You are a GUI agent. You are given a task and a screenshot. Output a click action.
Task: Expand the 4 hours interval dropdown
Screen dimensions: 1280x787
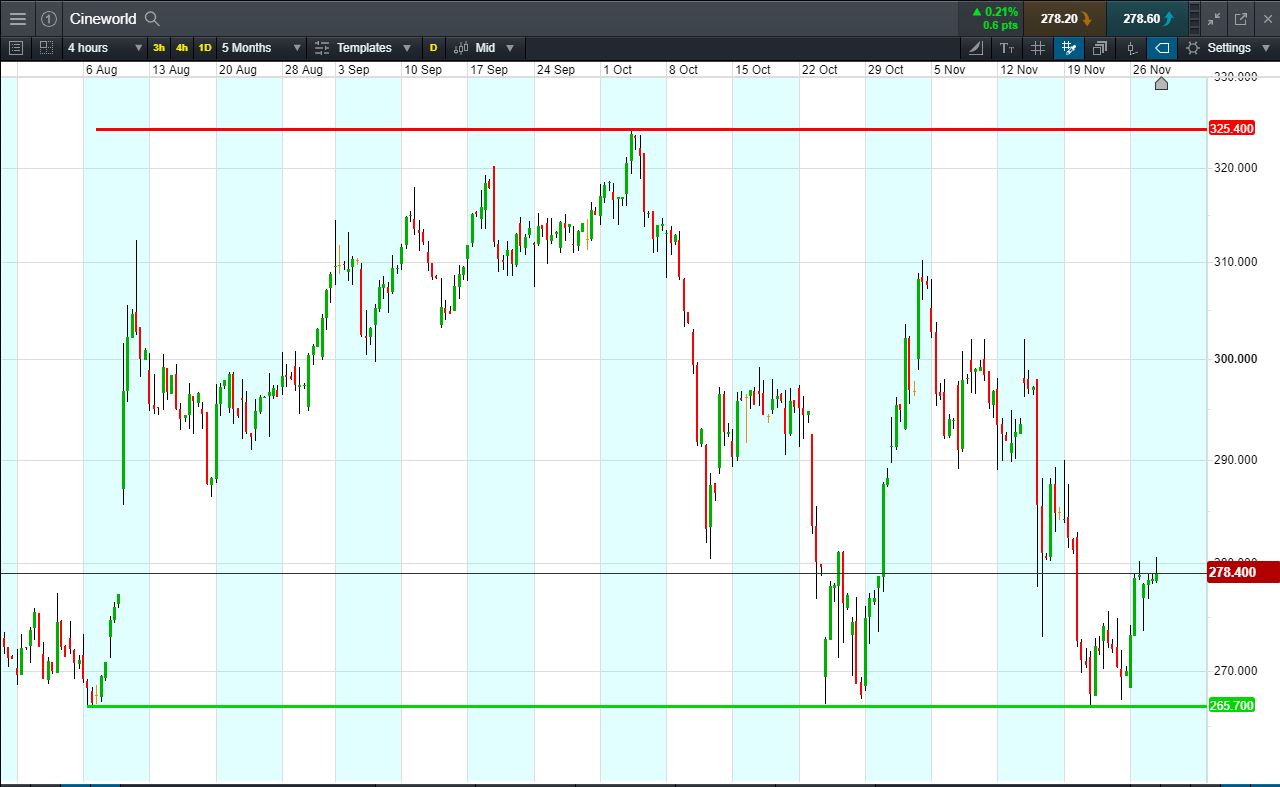pyautogui.click(x=138, y=47)
